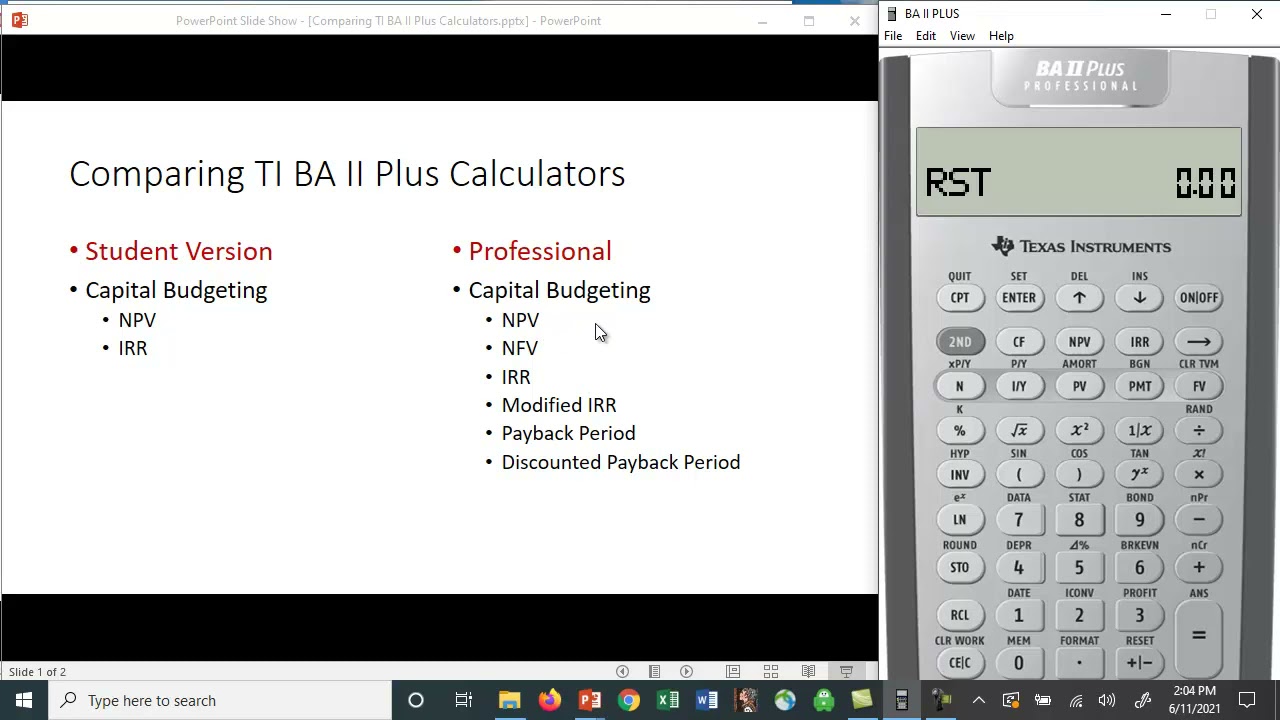Click the number 3 key

(1139, 615)
